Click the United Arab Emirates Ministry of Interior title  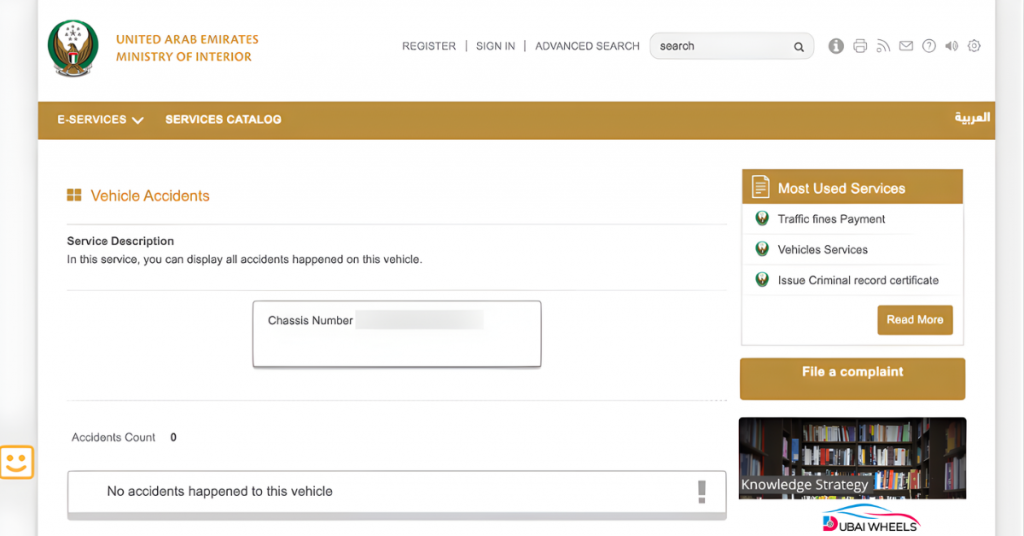pos(187,48)
